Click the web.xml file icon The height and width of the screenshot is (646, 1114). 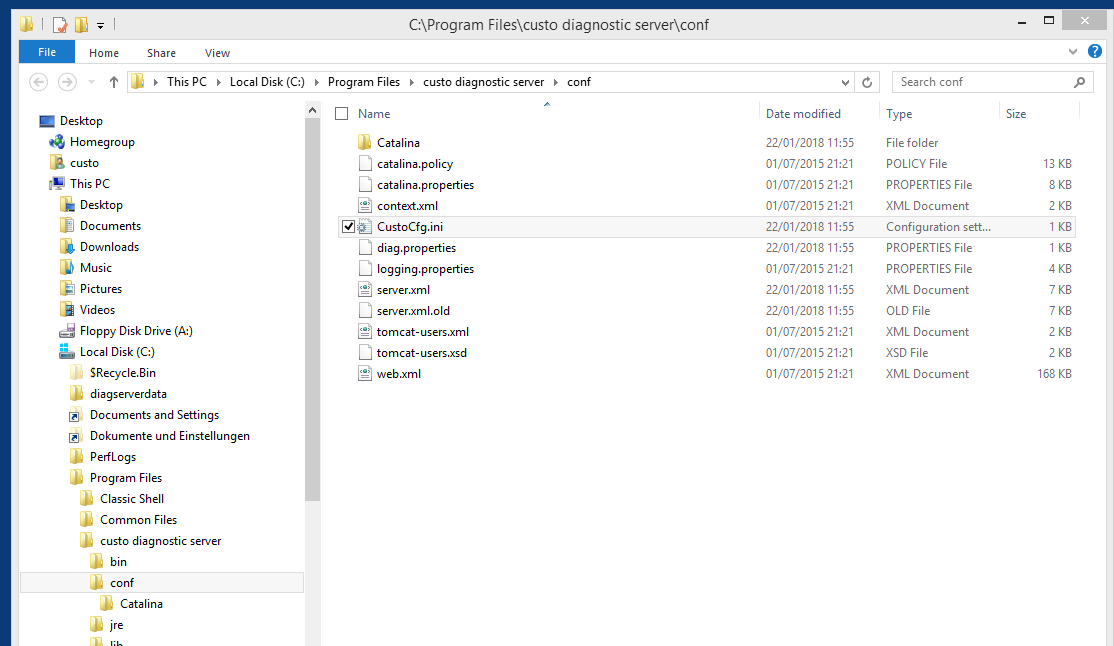coord(364,374)
